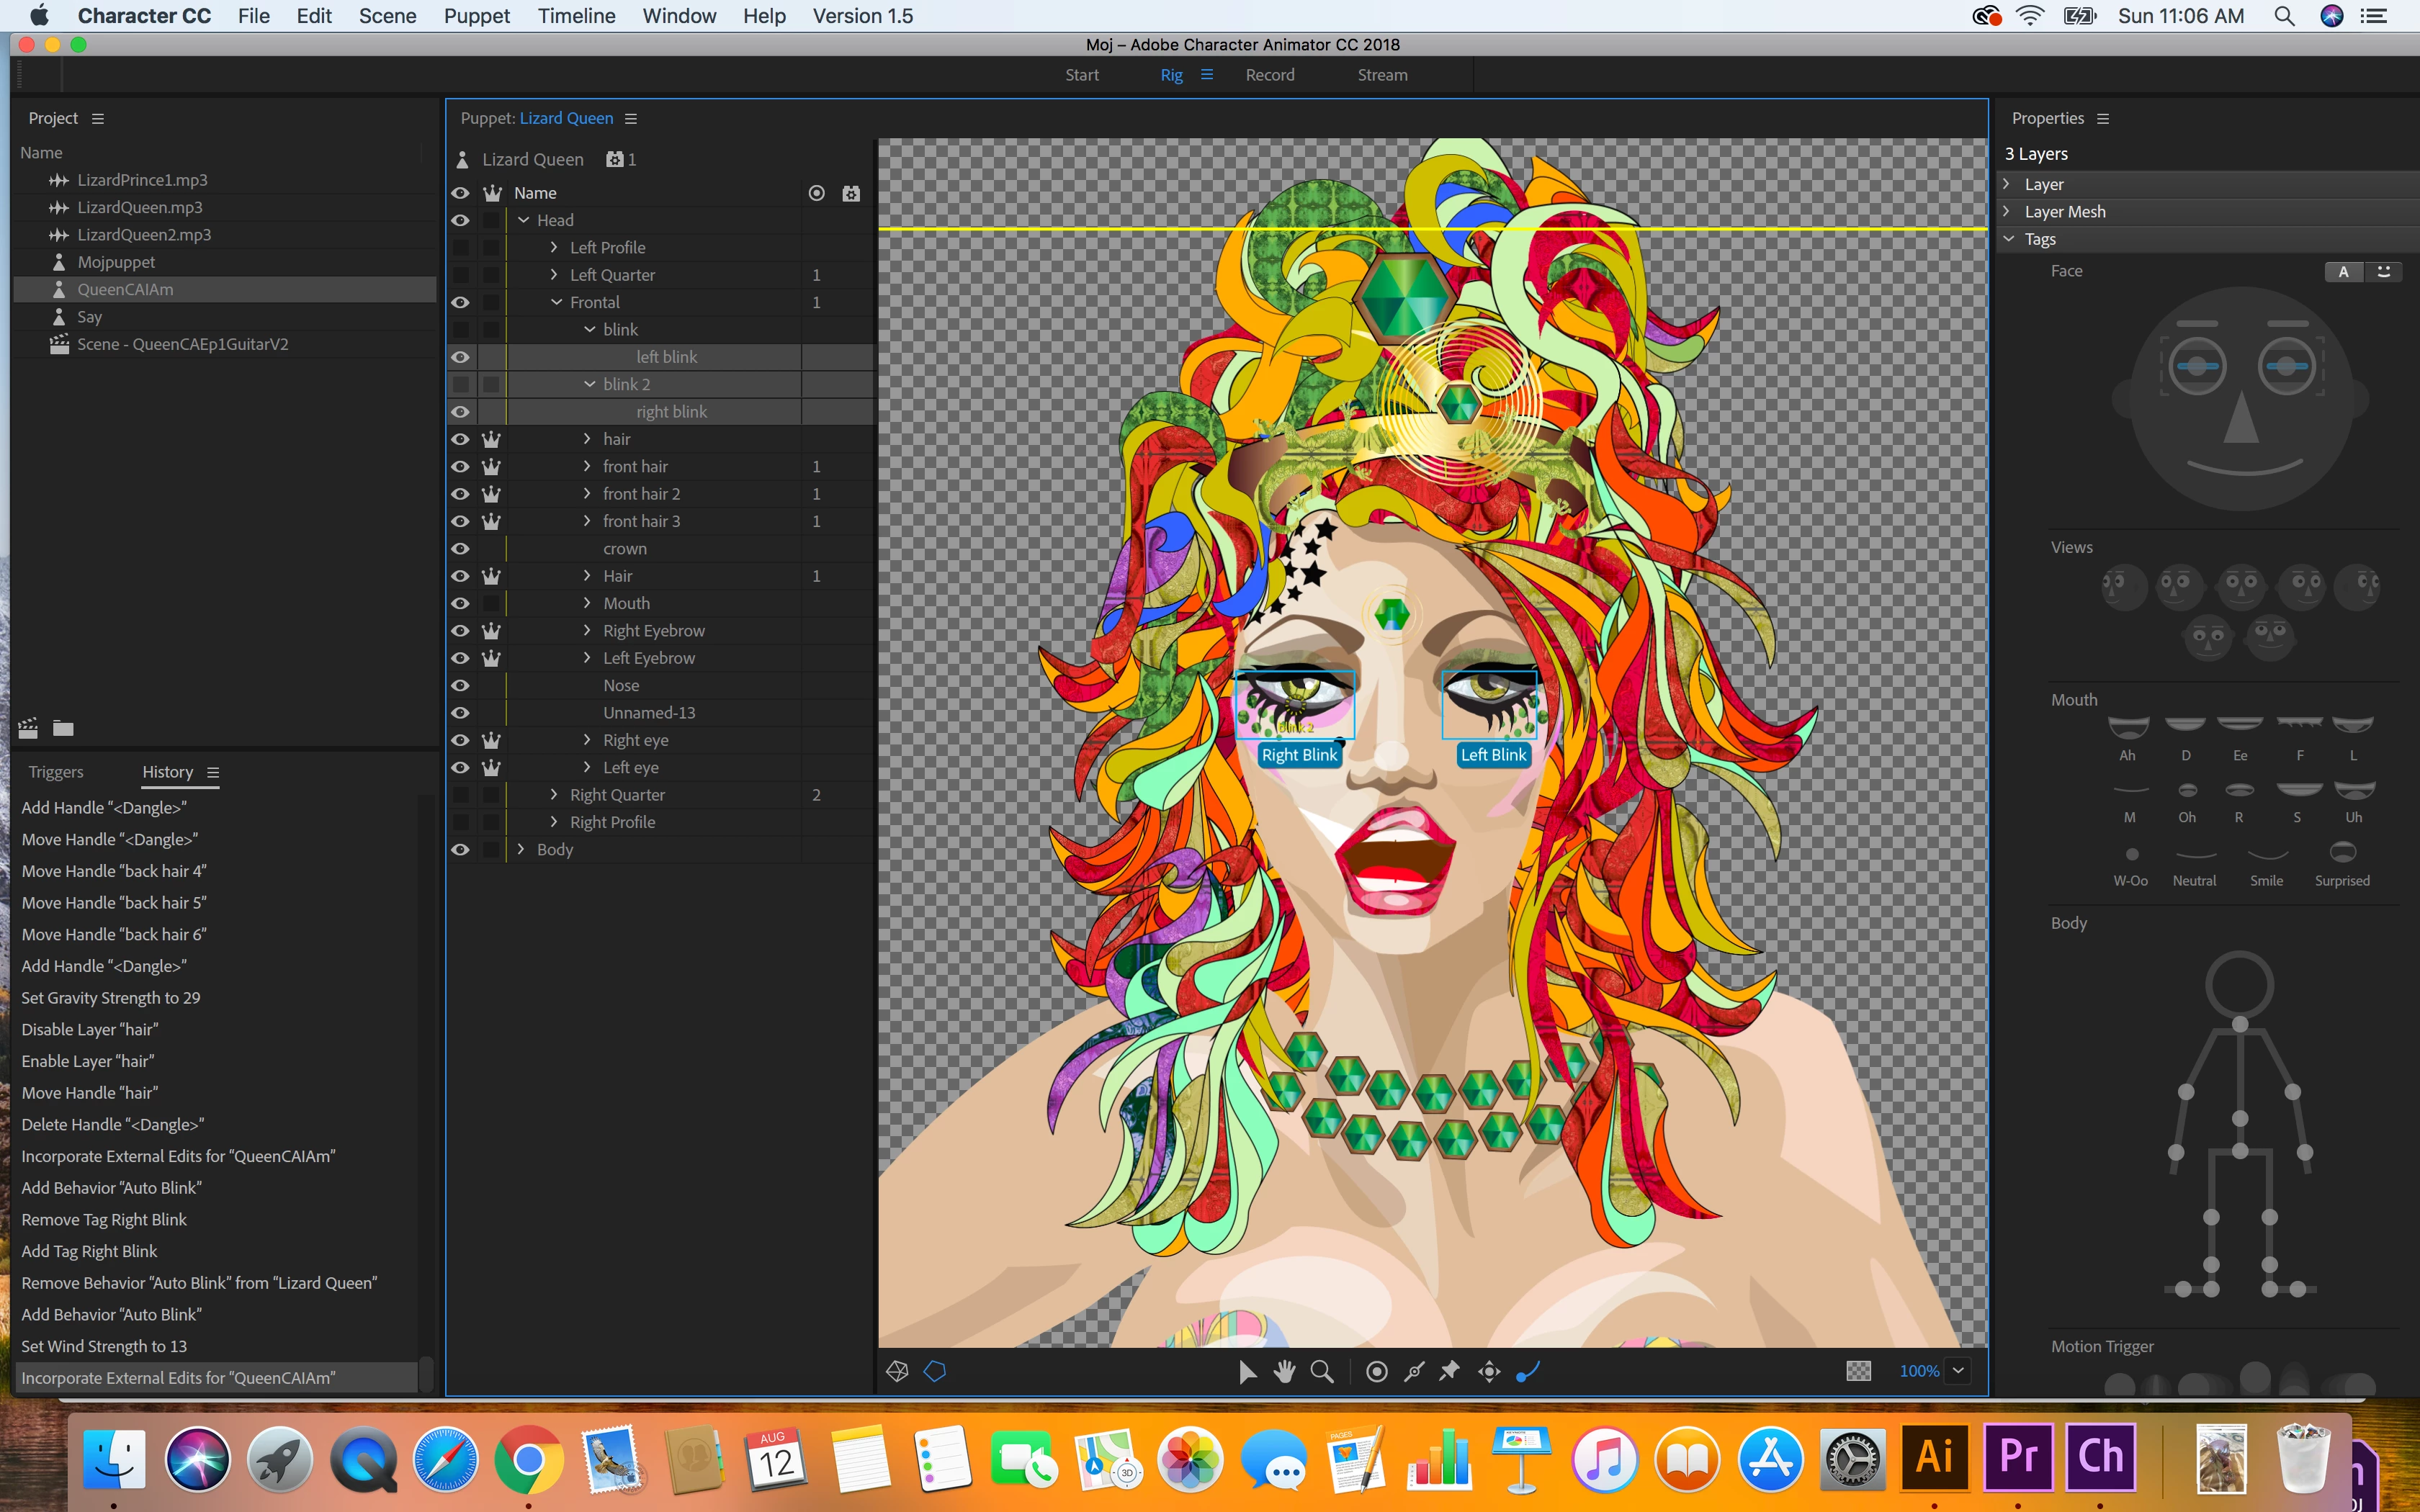Select the Zoom magnifier tool
Screen dimensions: 2420x1512
1322,1371
